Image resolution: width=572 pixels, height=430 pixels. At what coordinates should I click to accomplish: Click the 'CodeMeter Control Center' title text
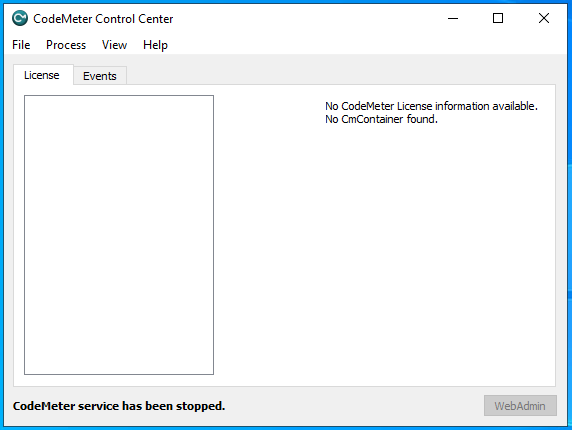point(103,19)
